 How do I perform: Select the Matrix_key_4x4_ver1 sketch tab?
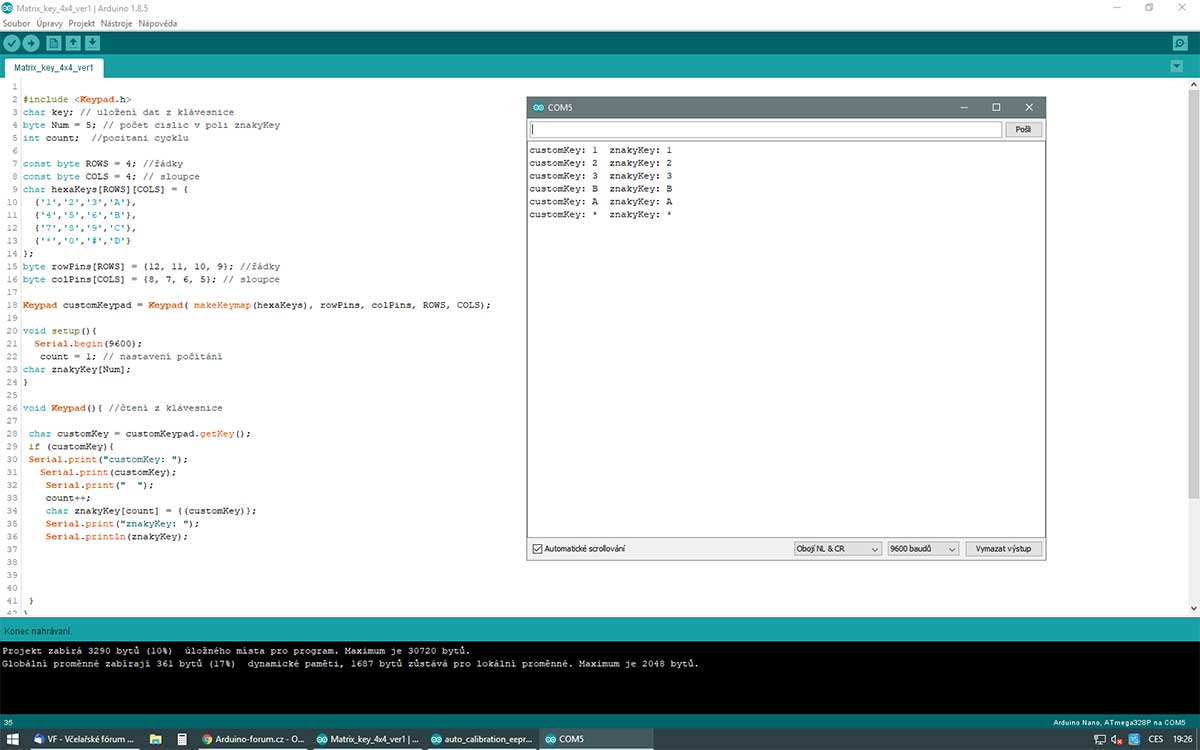[x=54, y=68]
